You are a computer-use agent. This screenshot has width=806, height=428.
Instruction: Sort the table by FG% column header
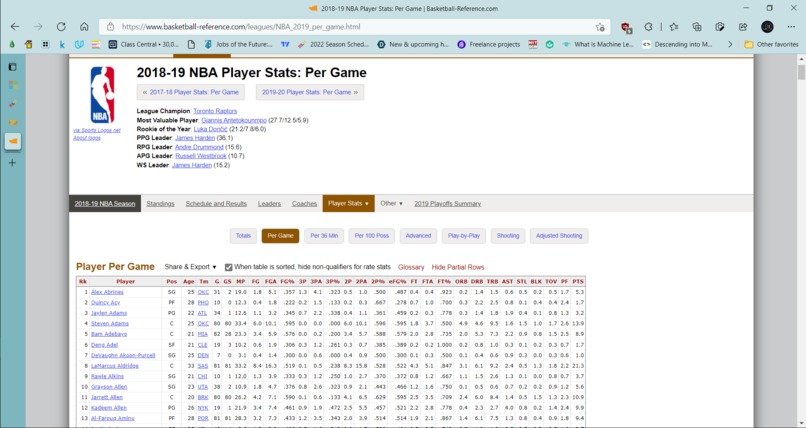point(287,282)
